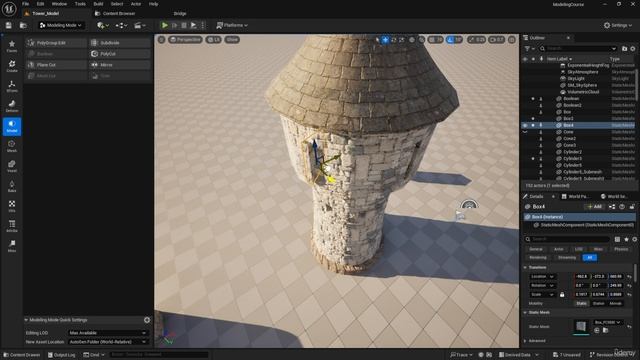Select the active Model tool category

12,126
